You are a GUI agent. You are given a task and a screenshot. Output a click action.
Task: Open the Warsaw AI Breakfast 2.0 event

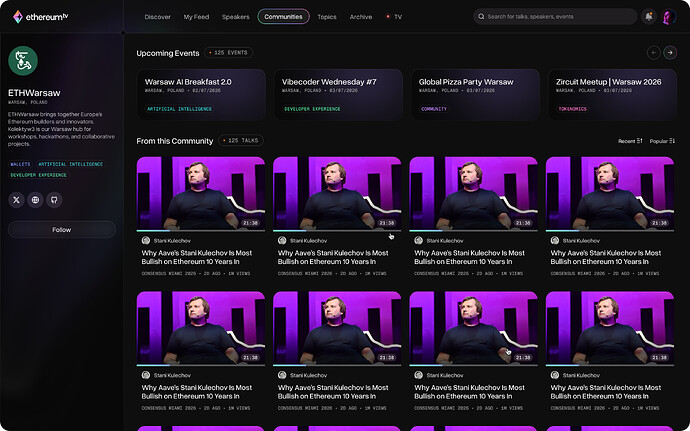[201, 94]
